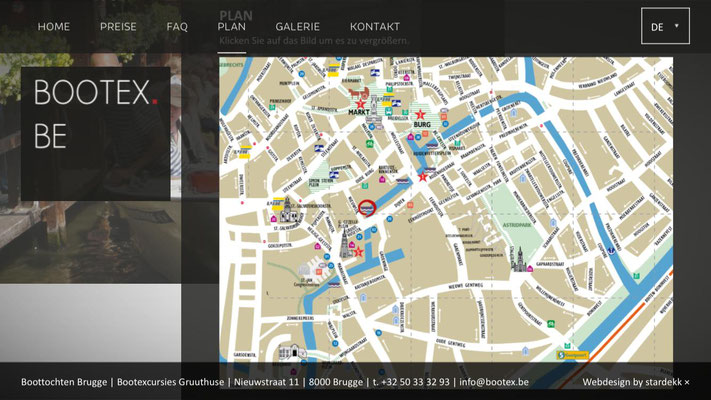Click the anchor icon on the eastern canal
Screen dimensions: 711x400
click(611, 249)
